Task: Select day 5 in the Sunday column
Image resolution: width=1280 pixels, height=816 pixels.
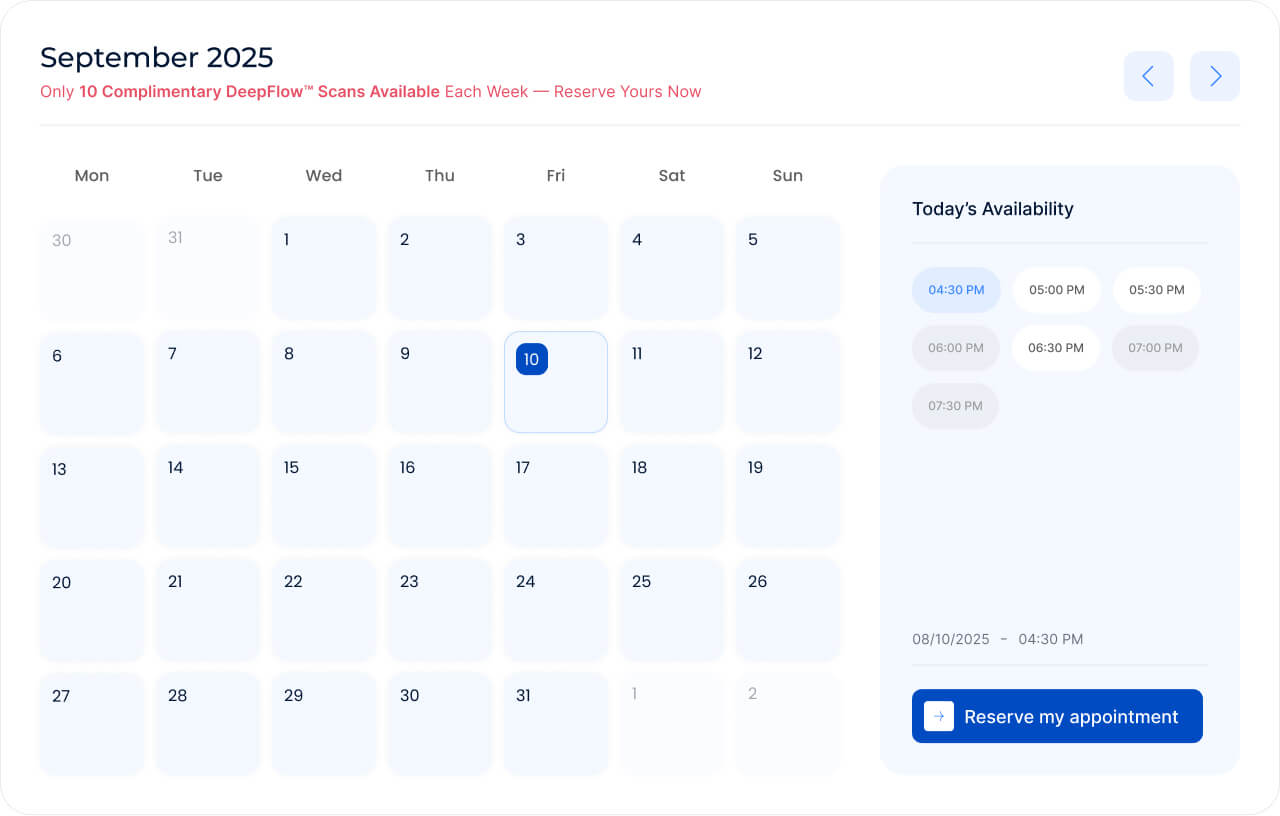Action: click(x=787, y=268)
